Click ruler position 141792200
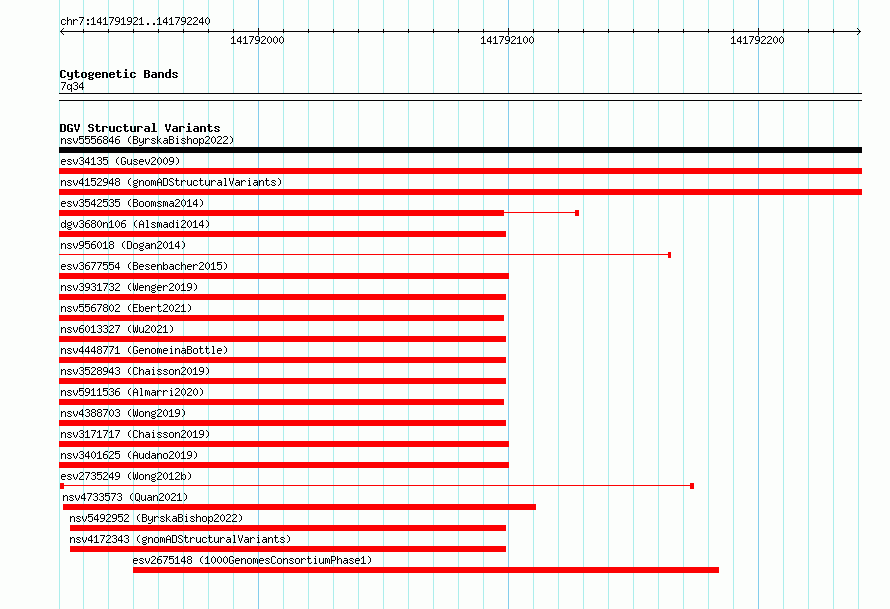 click(757, 40)
